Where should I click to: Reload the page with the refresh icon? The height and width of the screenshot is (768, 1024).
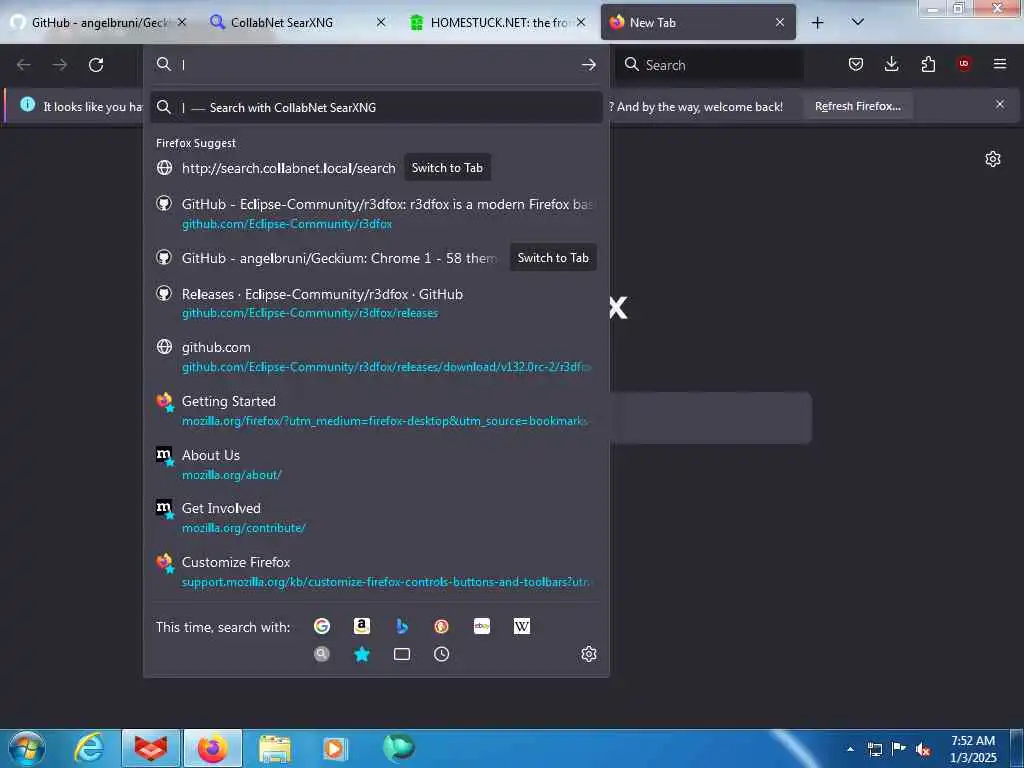point(96,65)
